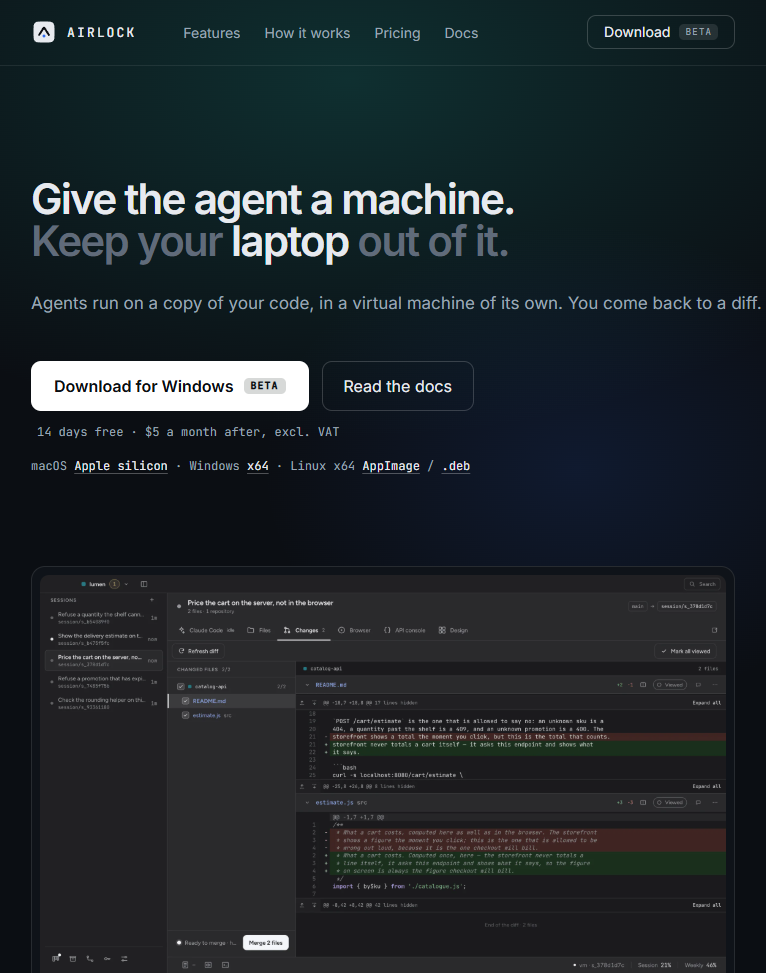The width and height of the screenshot is (766, 973).
Task: Go to How it works section
Action: (307, 34)
